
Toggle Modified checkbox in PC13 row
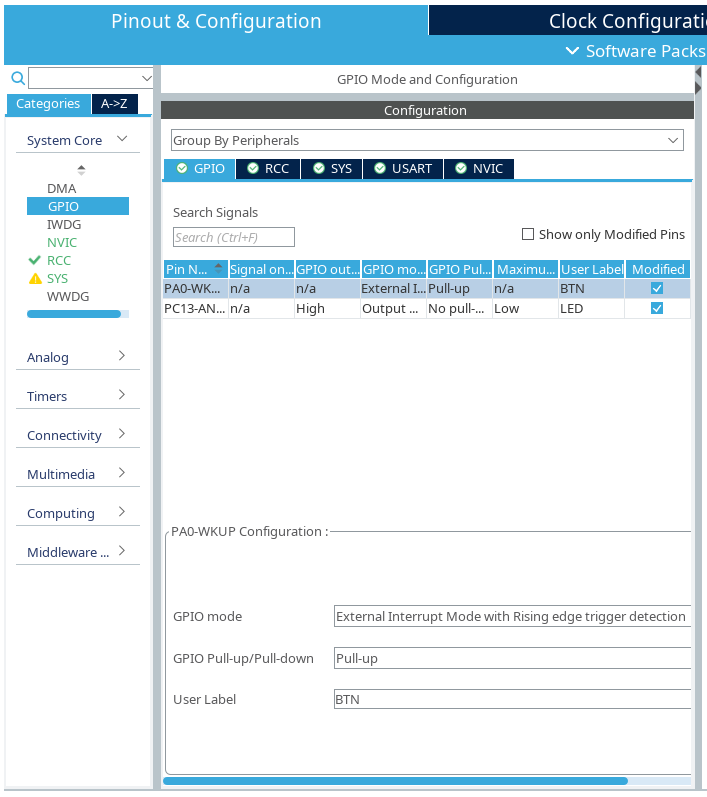(x=657, y=308)
